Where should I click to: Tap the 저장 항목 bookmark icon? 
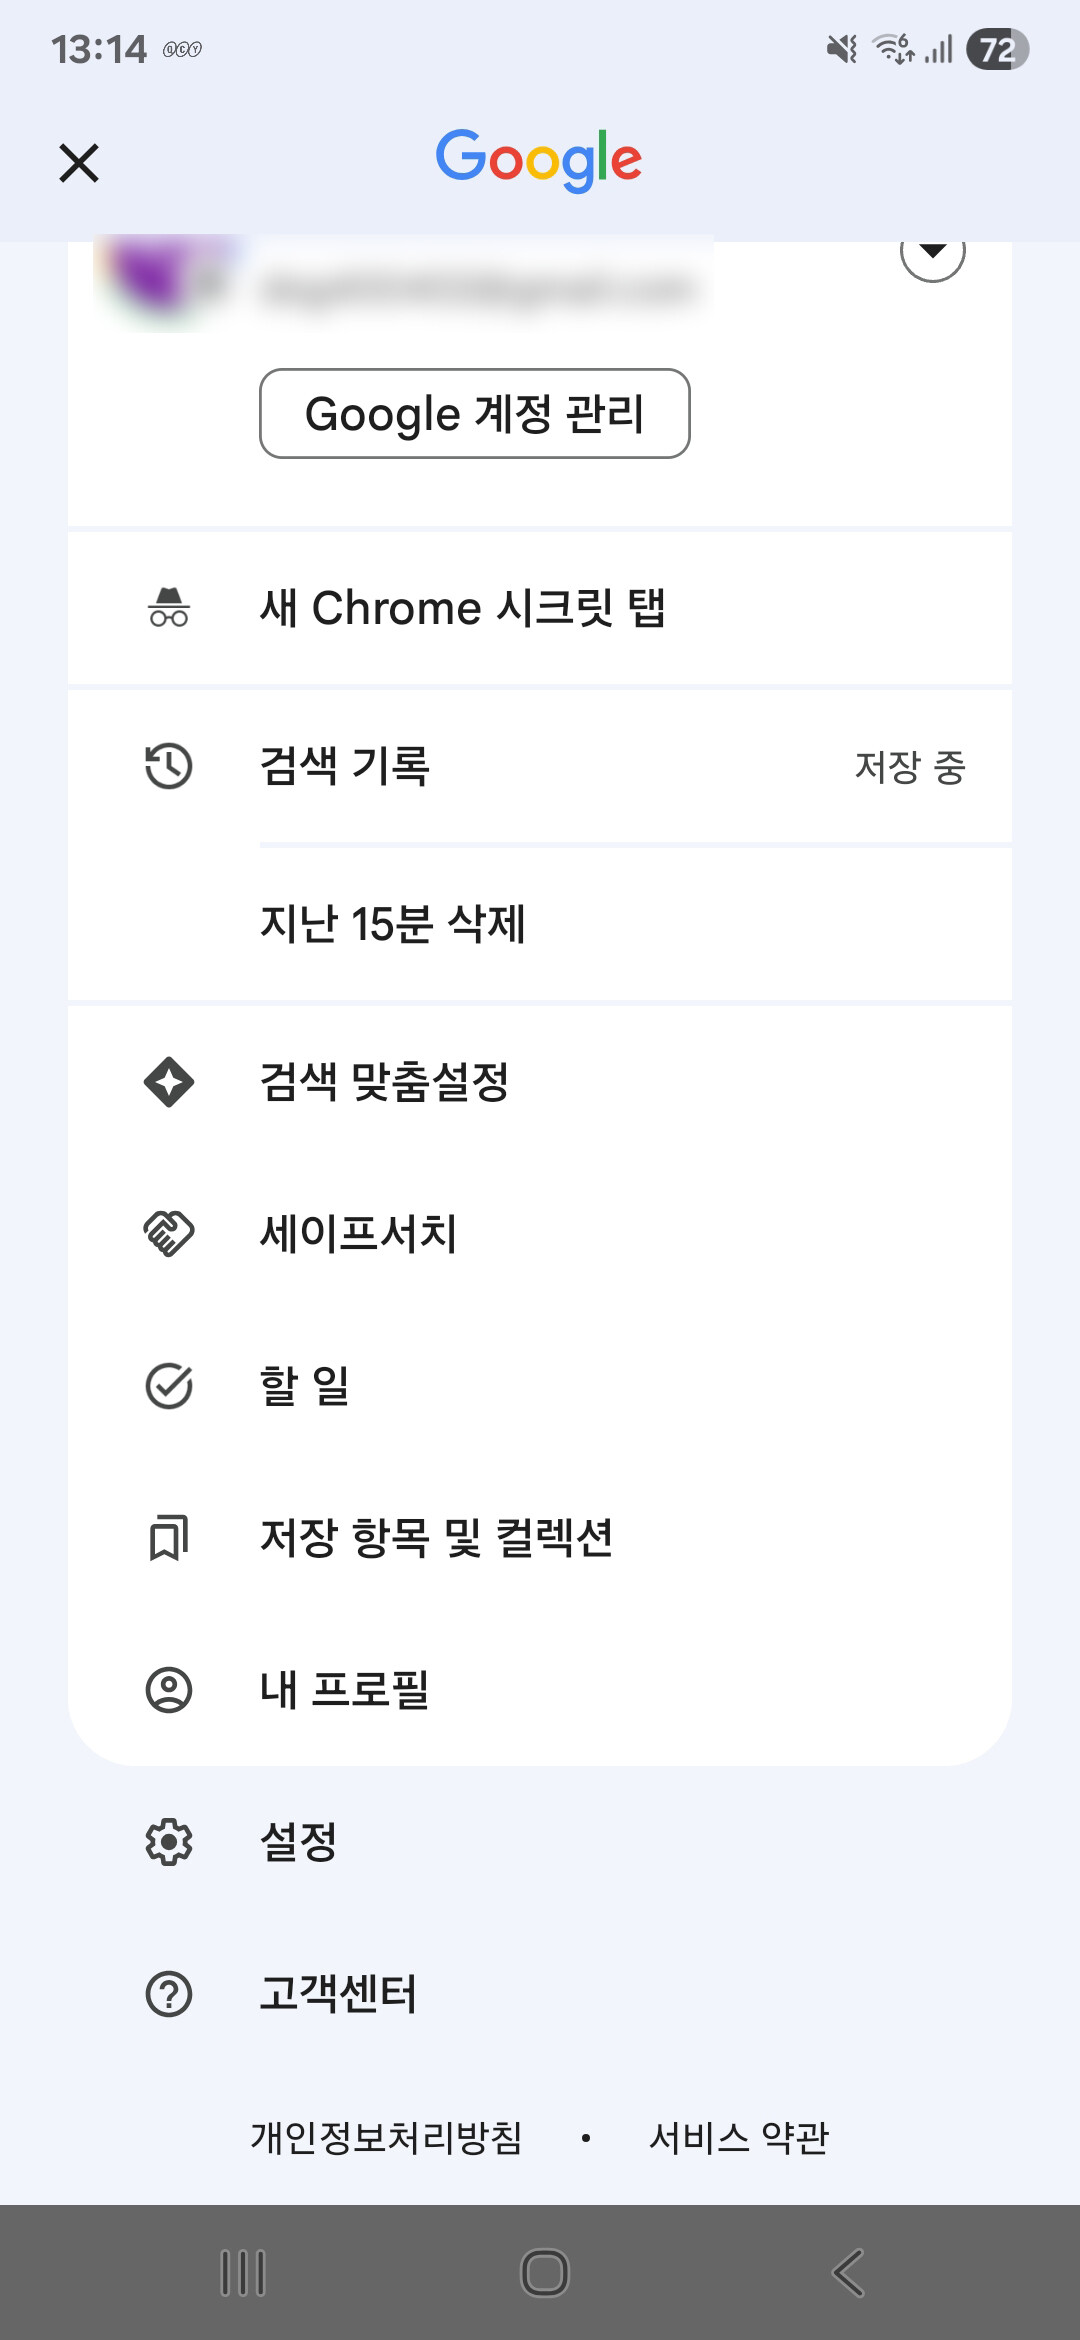point(169,1538)
